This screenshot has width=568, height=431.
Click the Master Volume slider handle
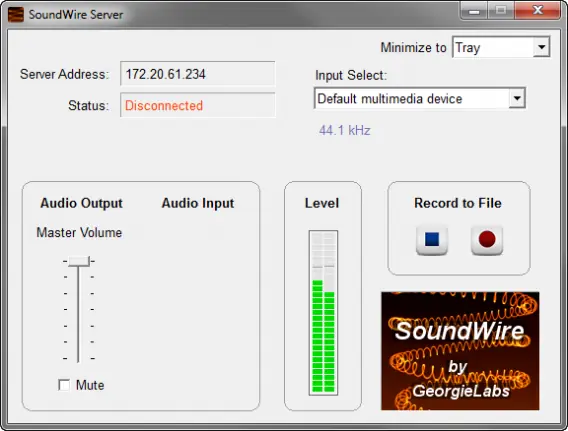click(x=79, y=261)
